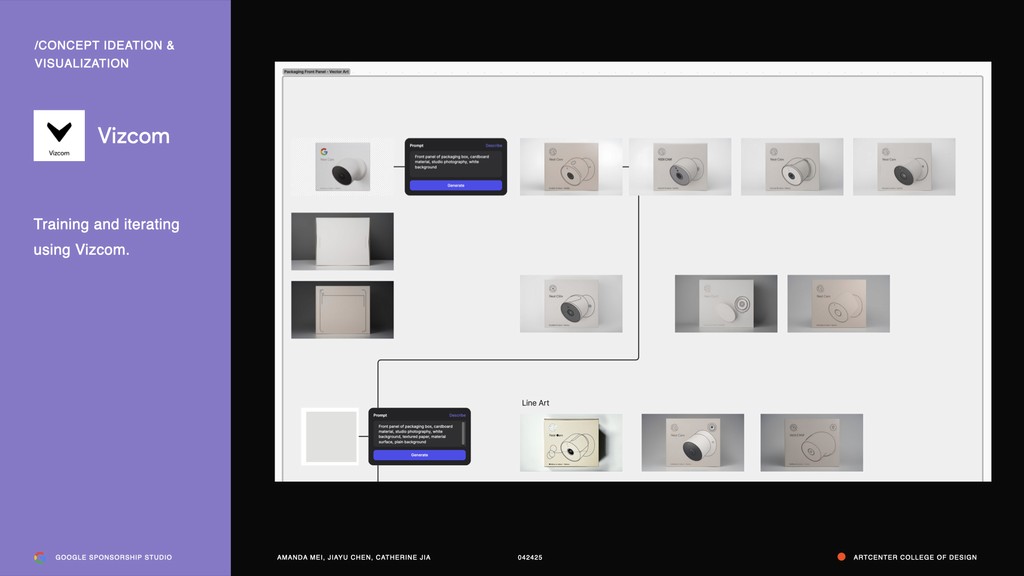
Task: Click the '/CONCEPT IDEATION & VISUALIZATION' heading
Action: point(104,54)
